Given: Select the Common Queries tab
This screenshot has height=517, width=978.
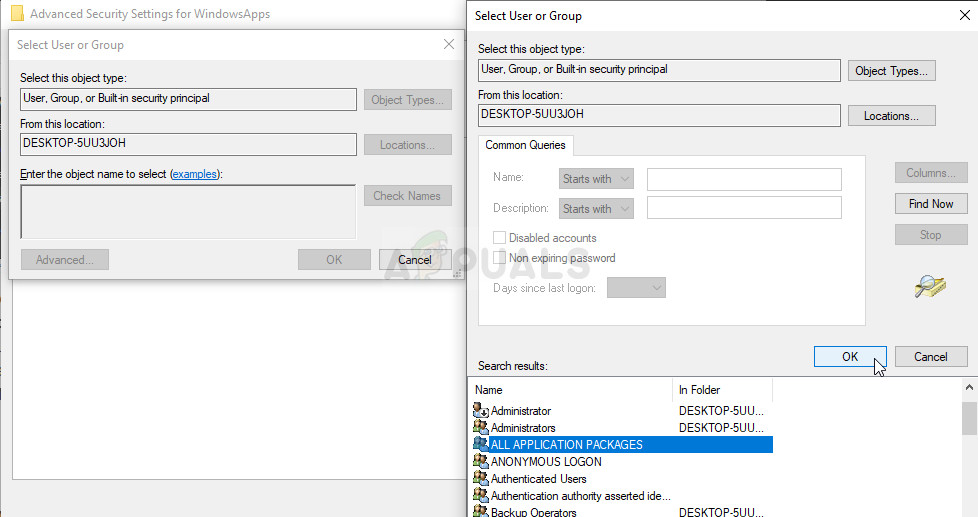Looking at the screenshot, I should (x=525, y=145).
